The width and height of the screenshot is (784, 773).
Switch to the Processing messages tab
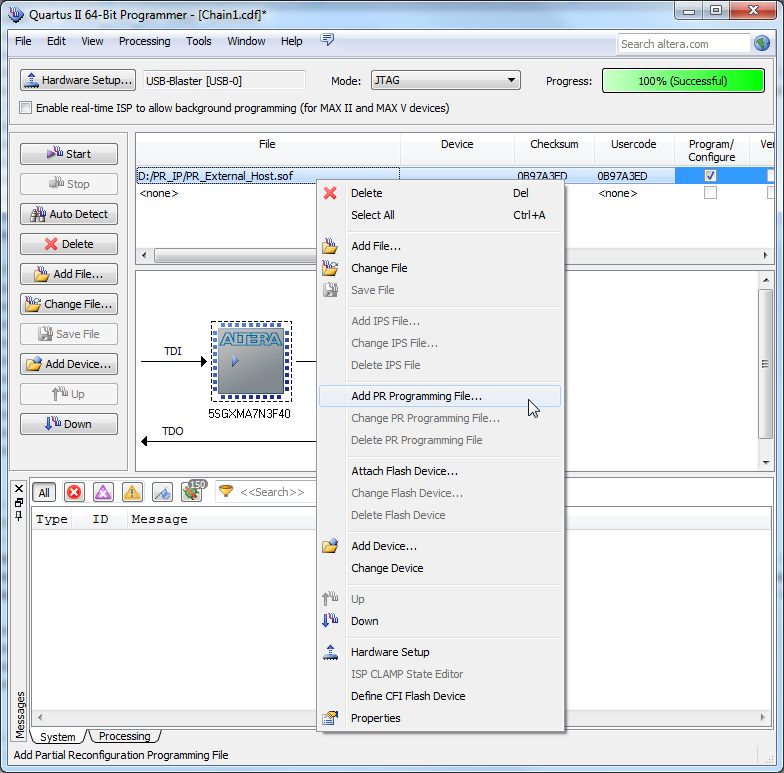(124, 736)
